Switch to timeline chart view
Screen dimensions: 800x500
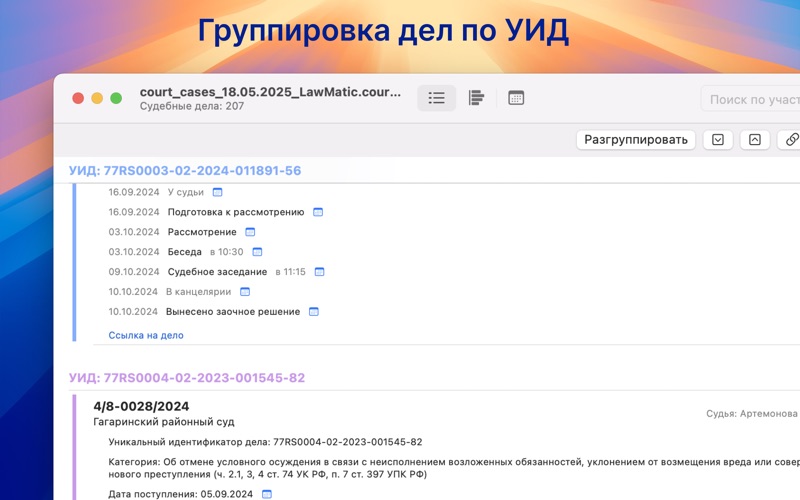476,98
